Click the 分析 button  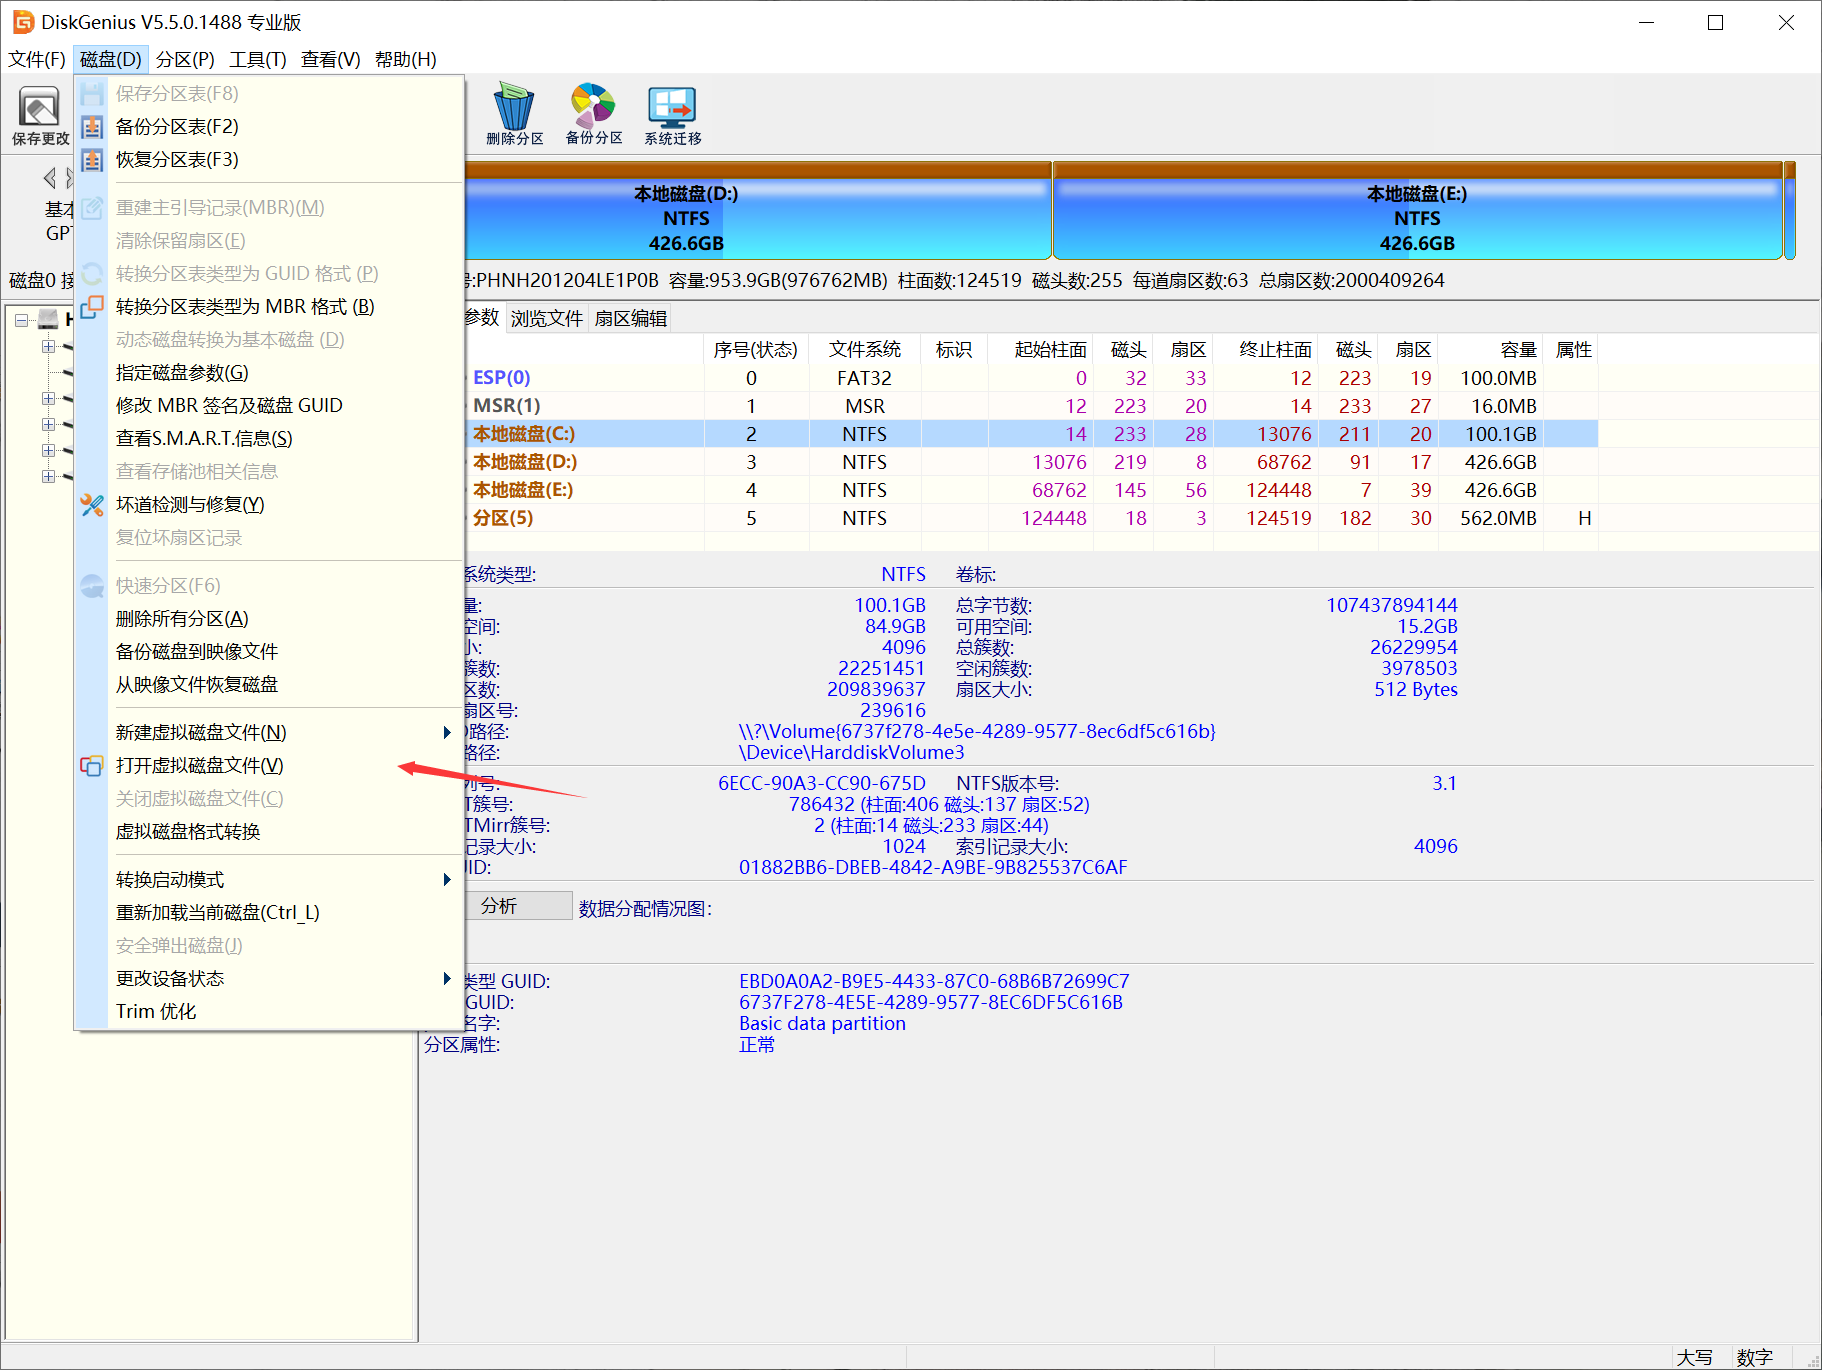coord(519,906)
